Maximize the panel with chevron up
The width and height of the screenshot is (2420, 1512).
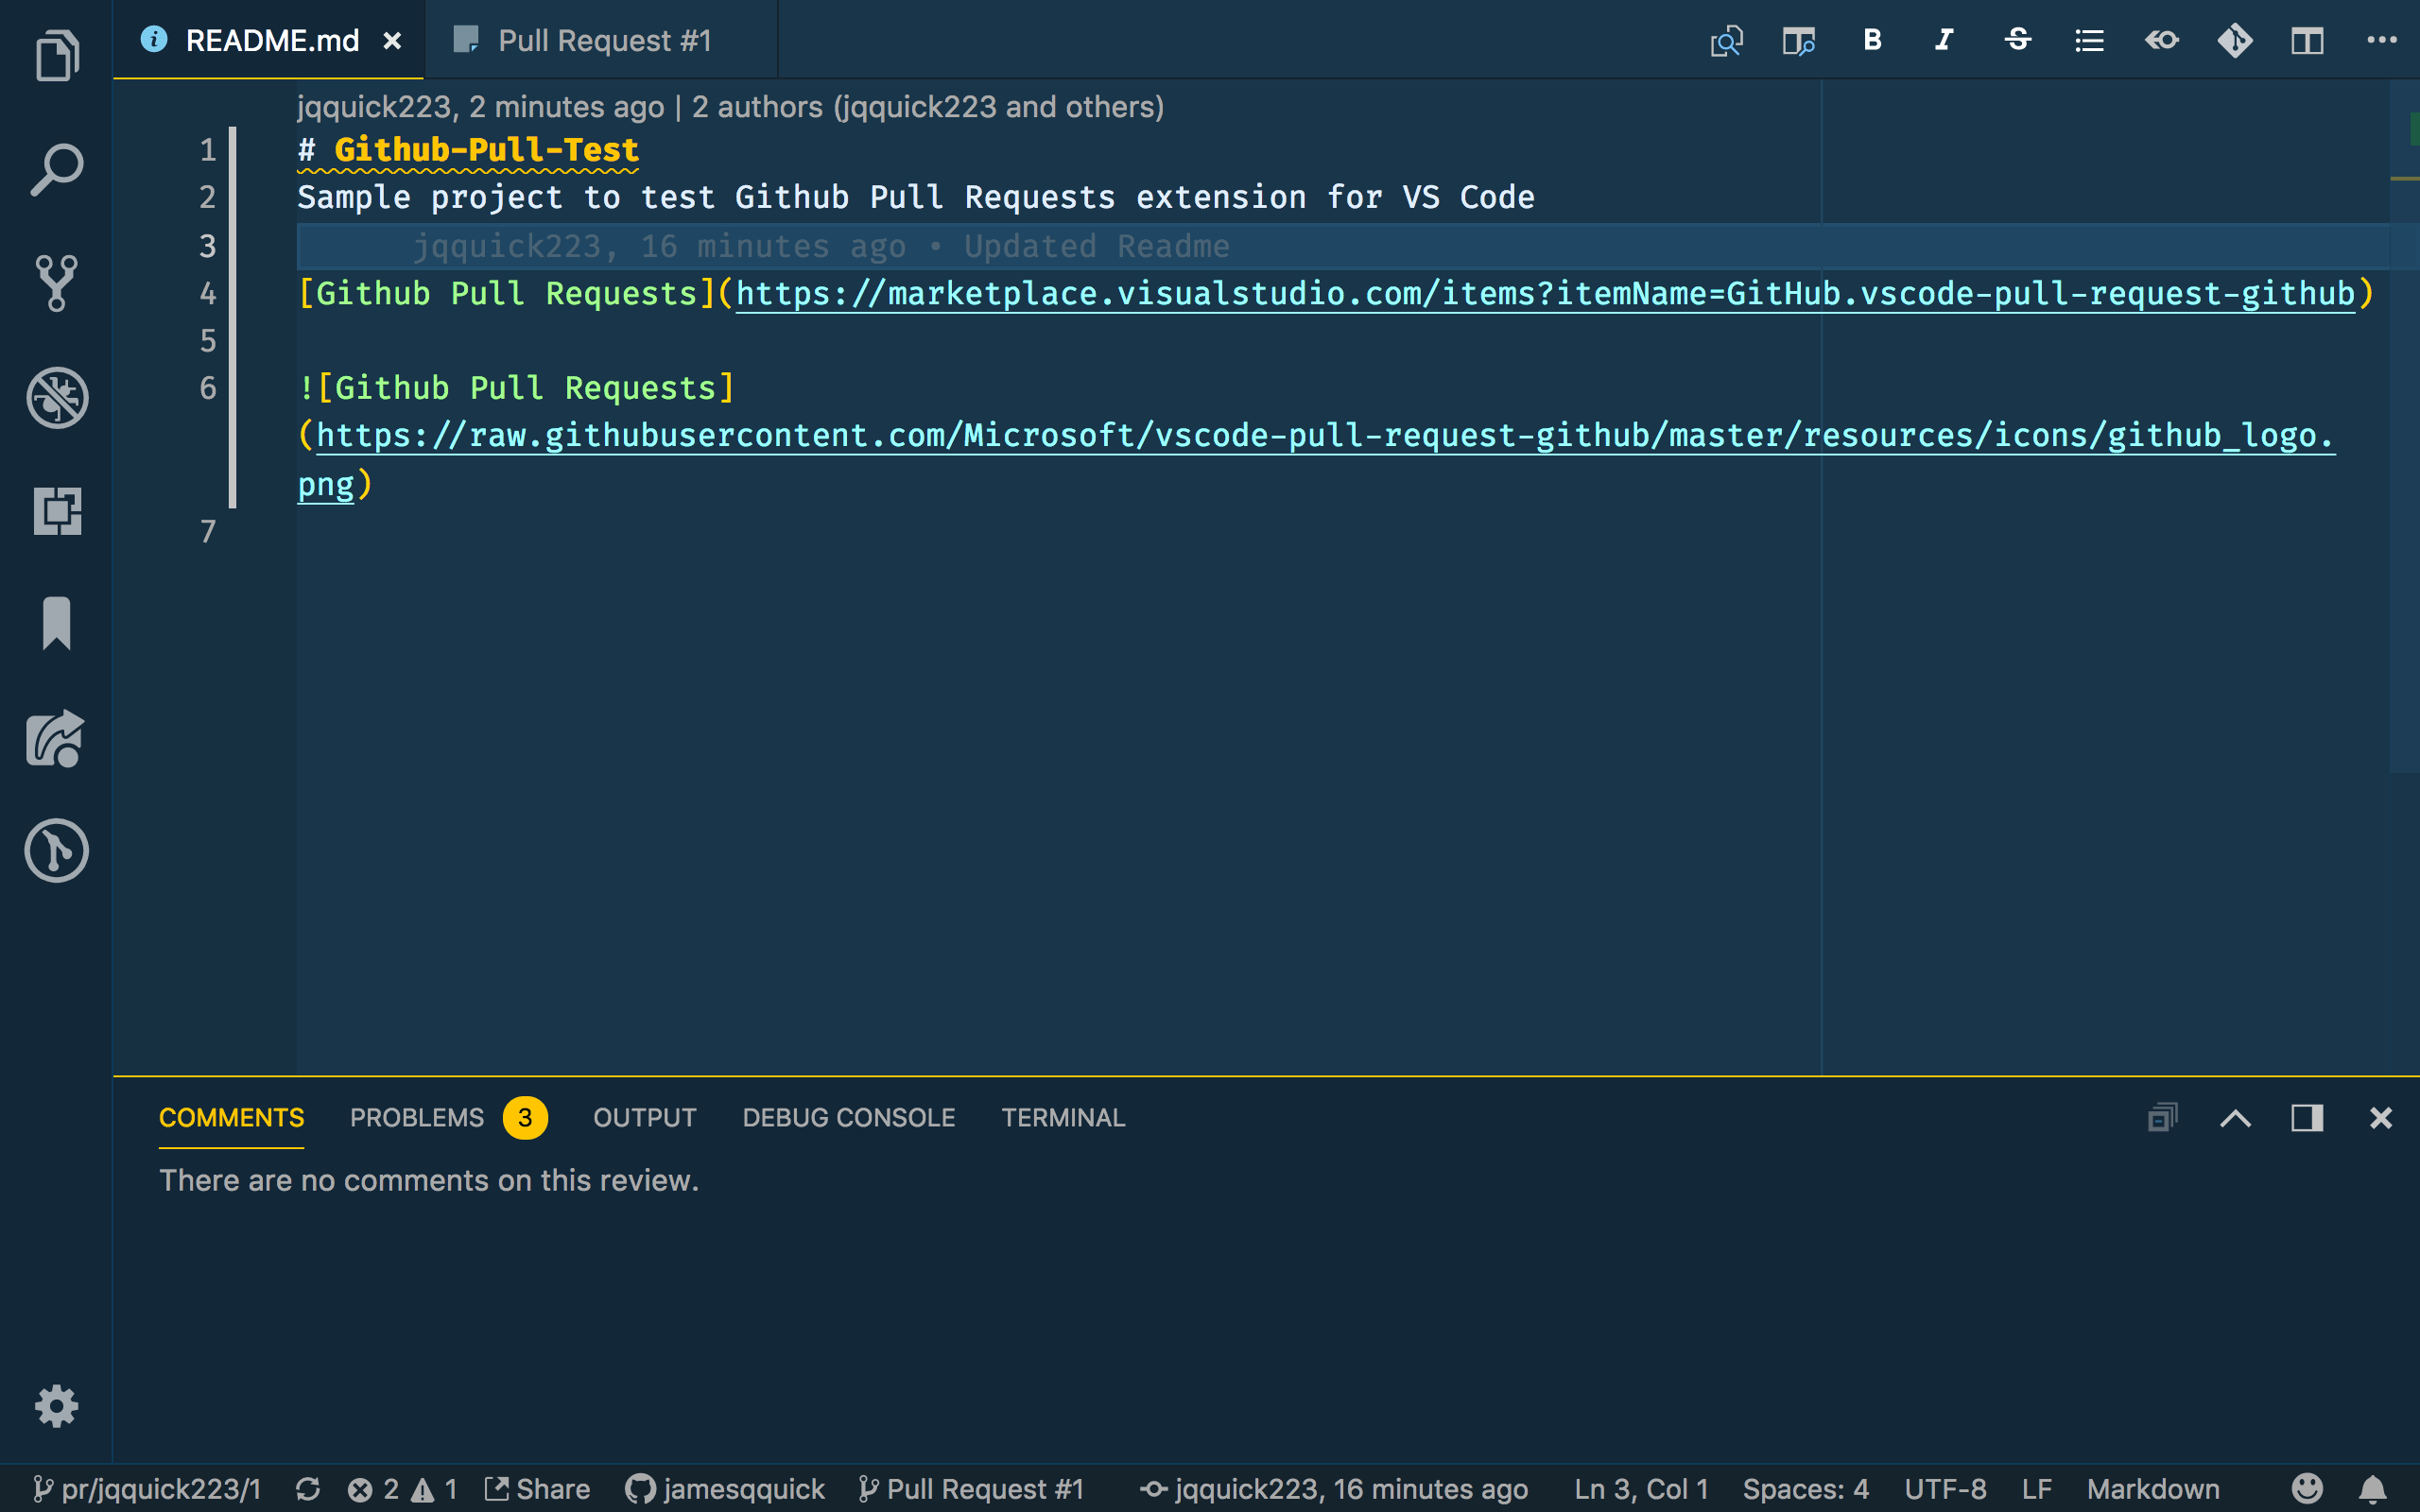[2235, 1118]
